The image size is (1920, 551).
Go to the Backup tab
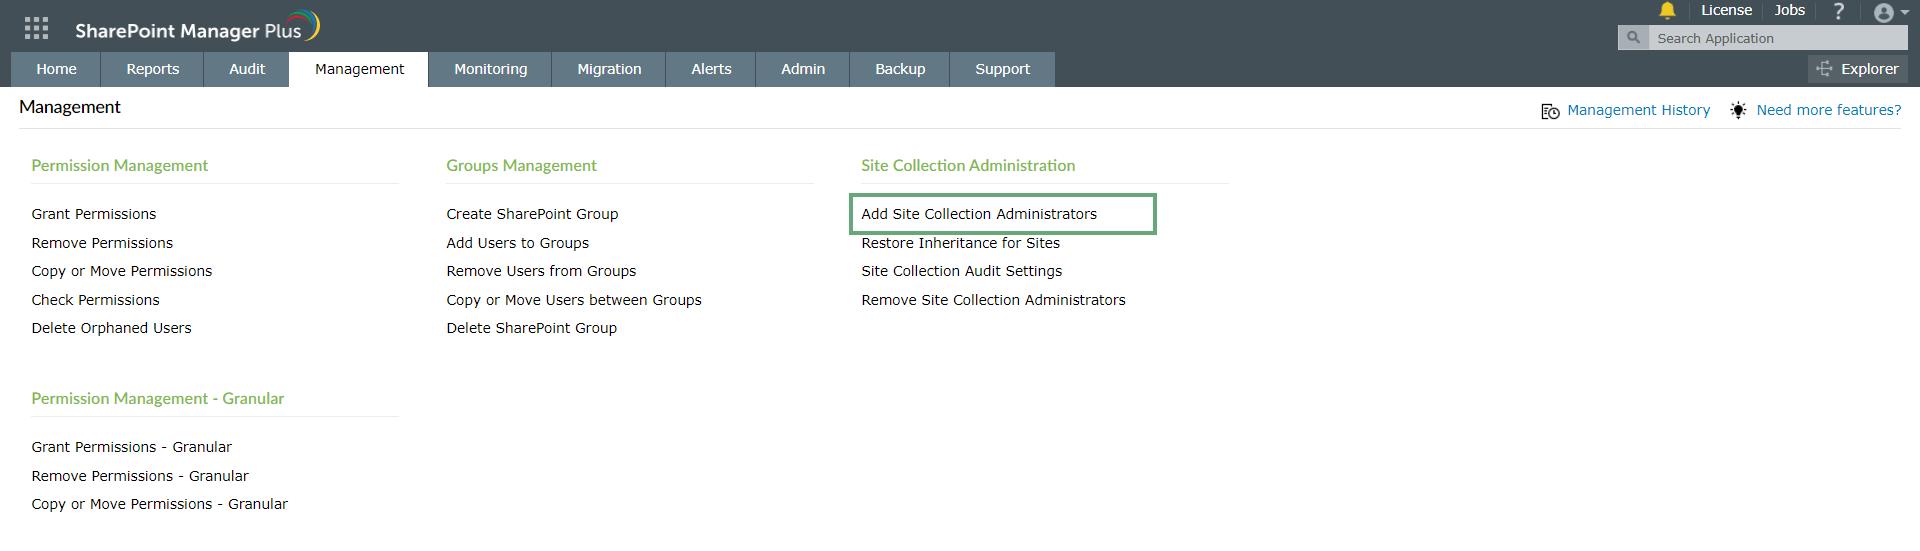click(x=900, y=69)
